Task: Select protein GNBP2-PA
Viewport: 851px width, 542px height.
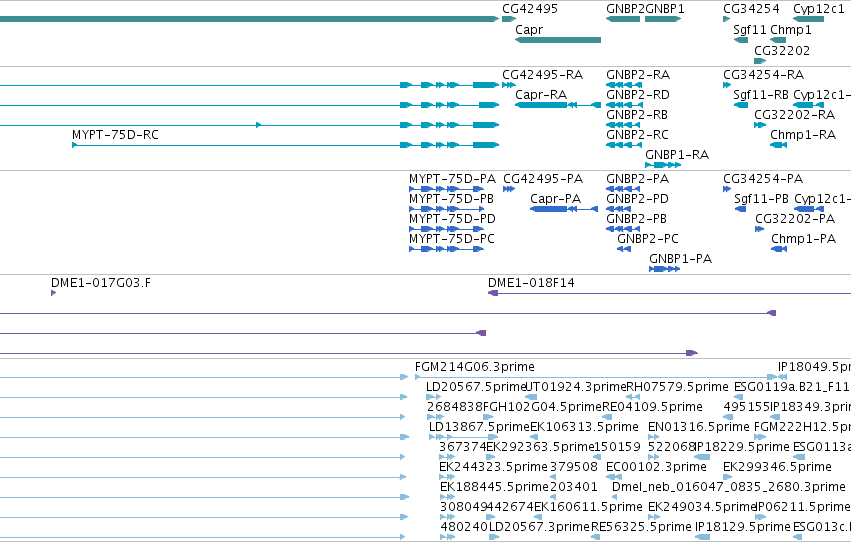Action: [x=638, y=178]
